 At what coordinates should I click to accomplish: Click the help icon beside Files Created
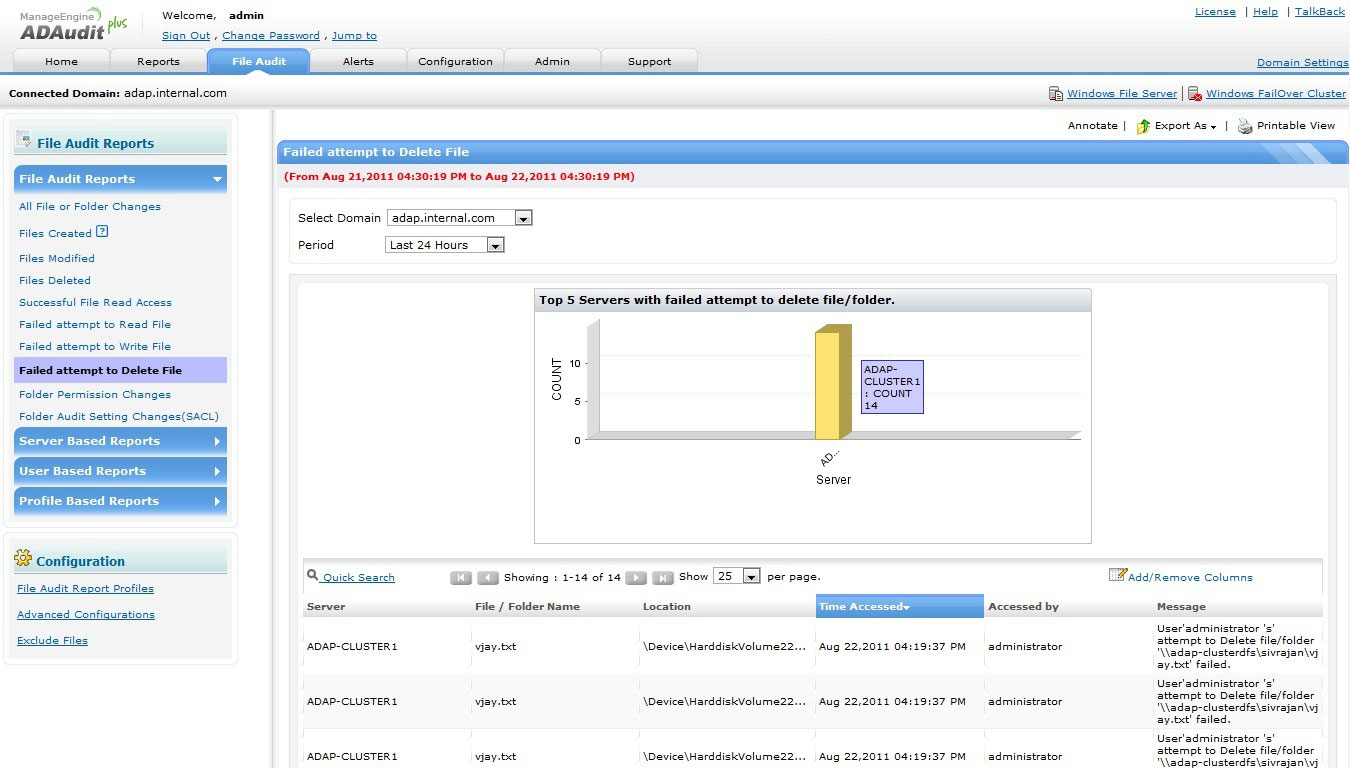coord(102,232)
